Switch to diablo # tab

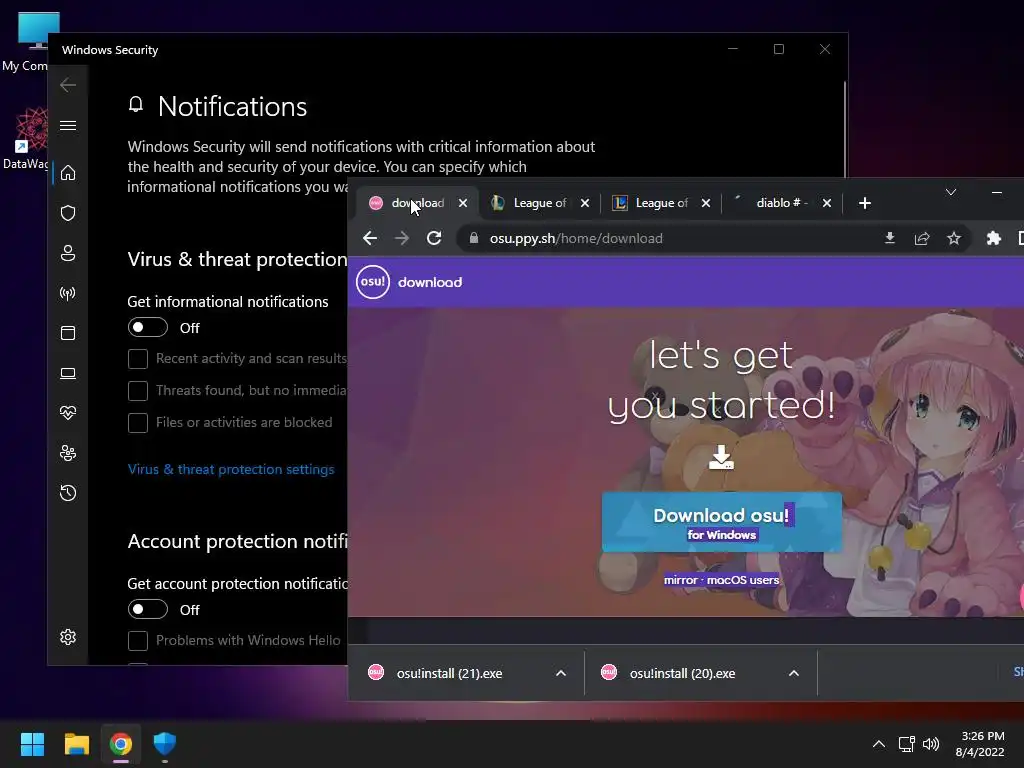coord(782,203)
